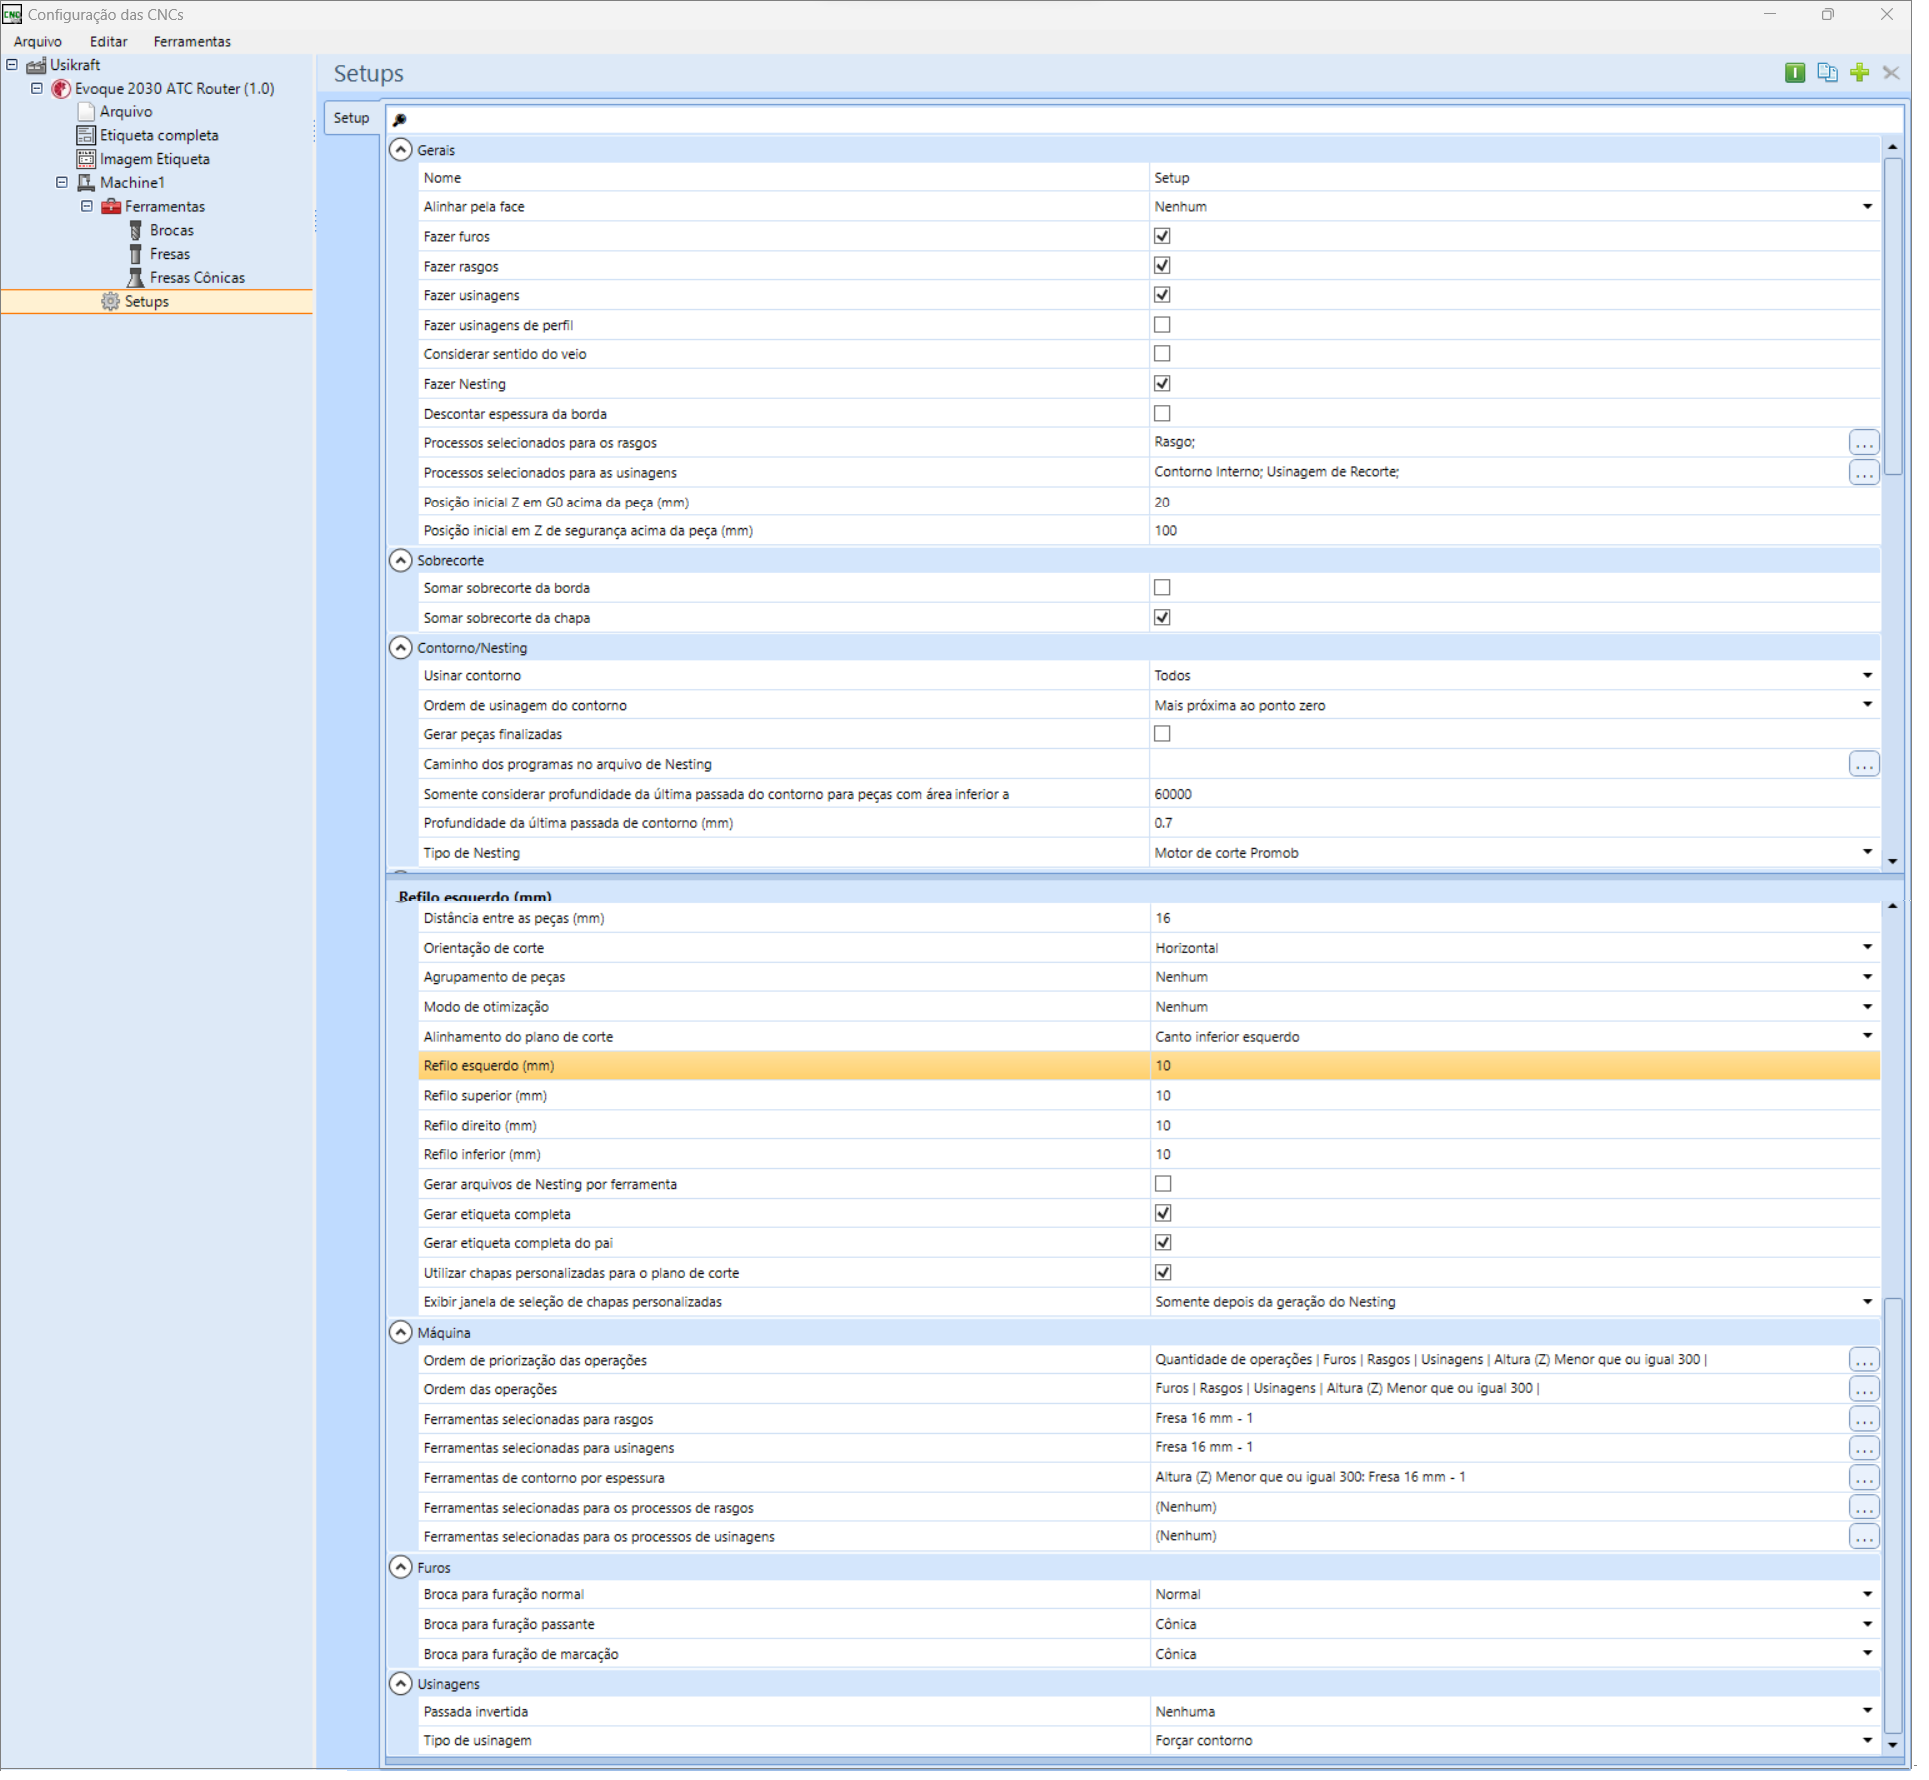Viewport: 1929px width, 1780px height.
Task: Click the Fresas Cônicas conical cutter icon
Action: click(x=137, y=280)
